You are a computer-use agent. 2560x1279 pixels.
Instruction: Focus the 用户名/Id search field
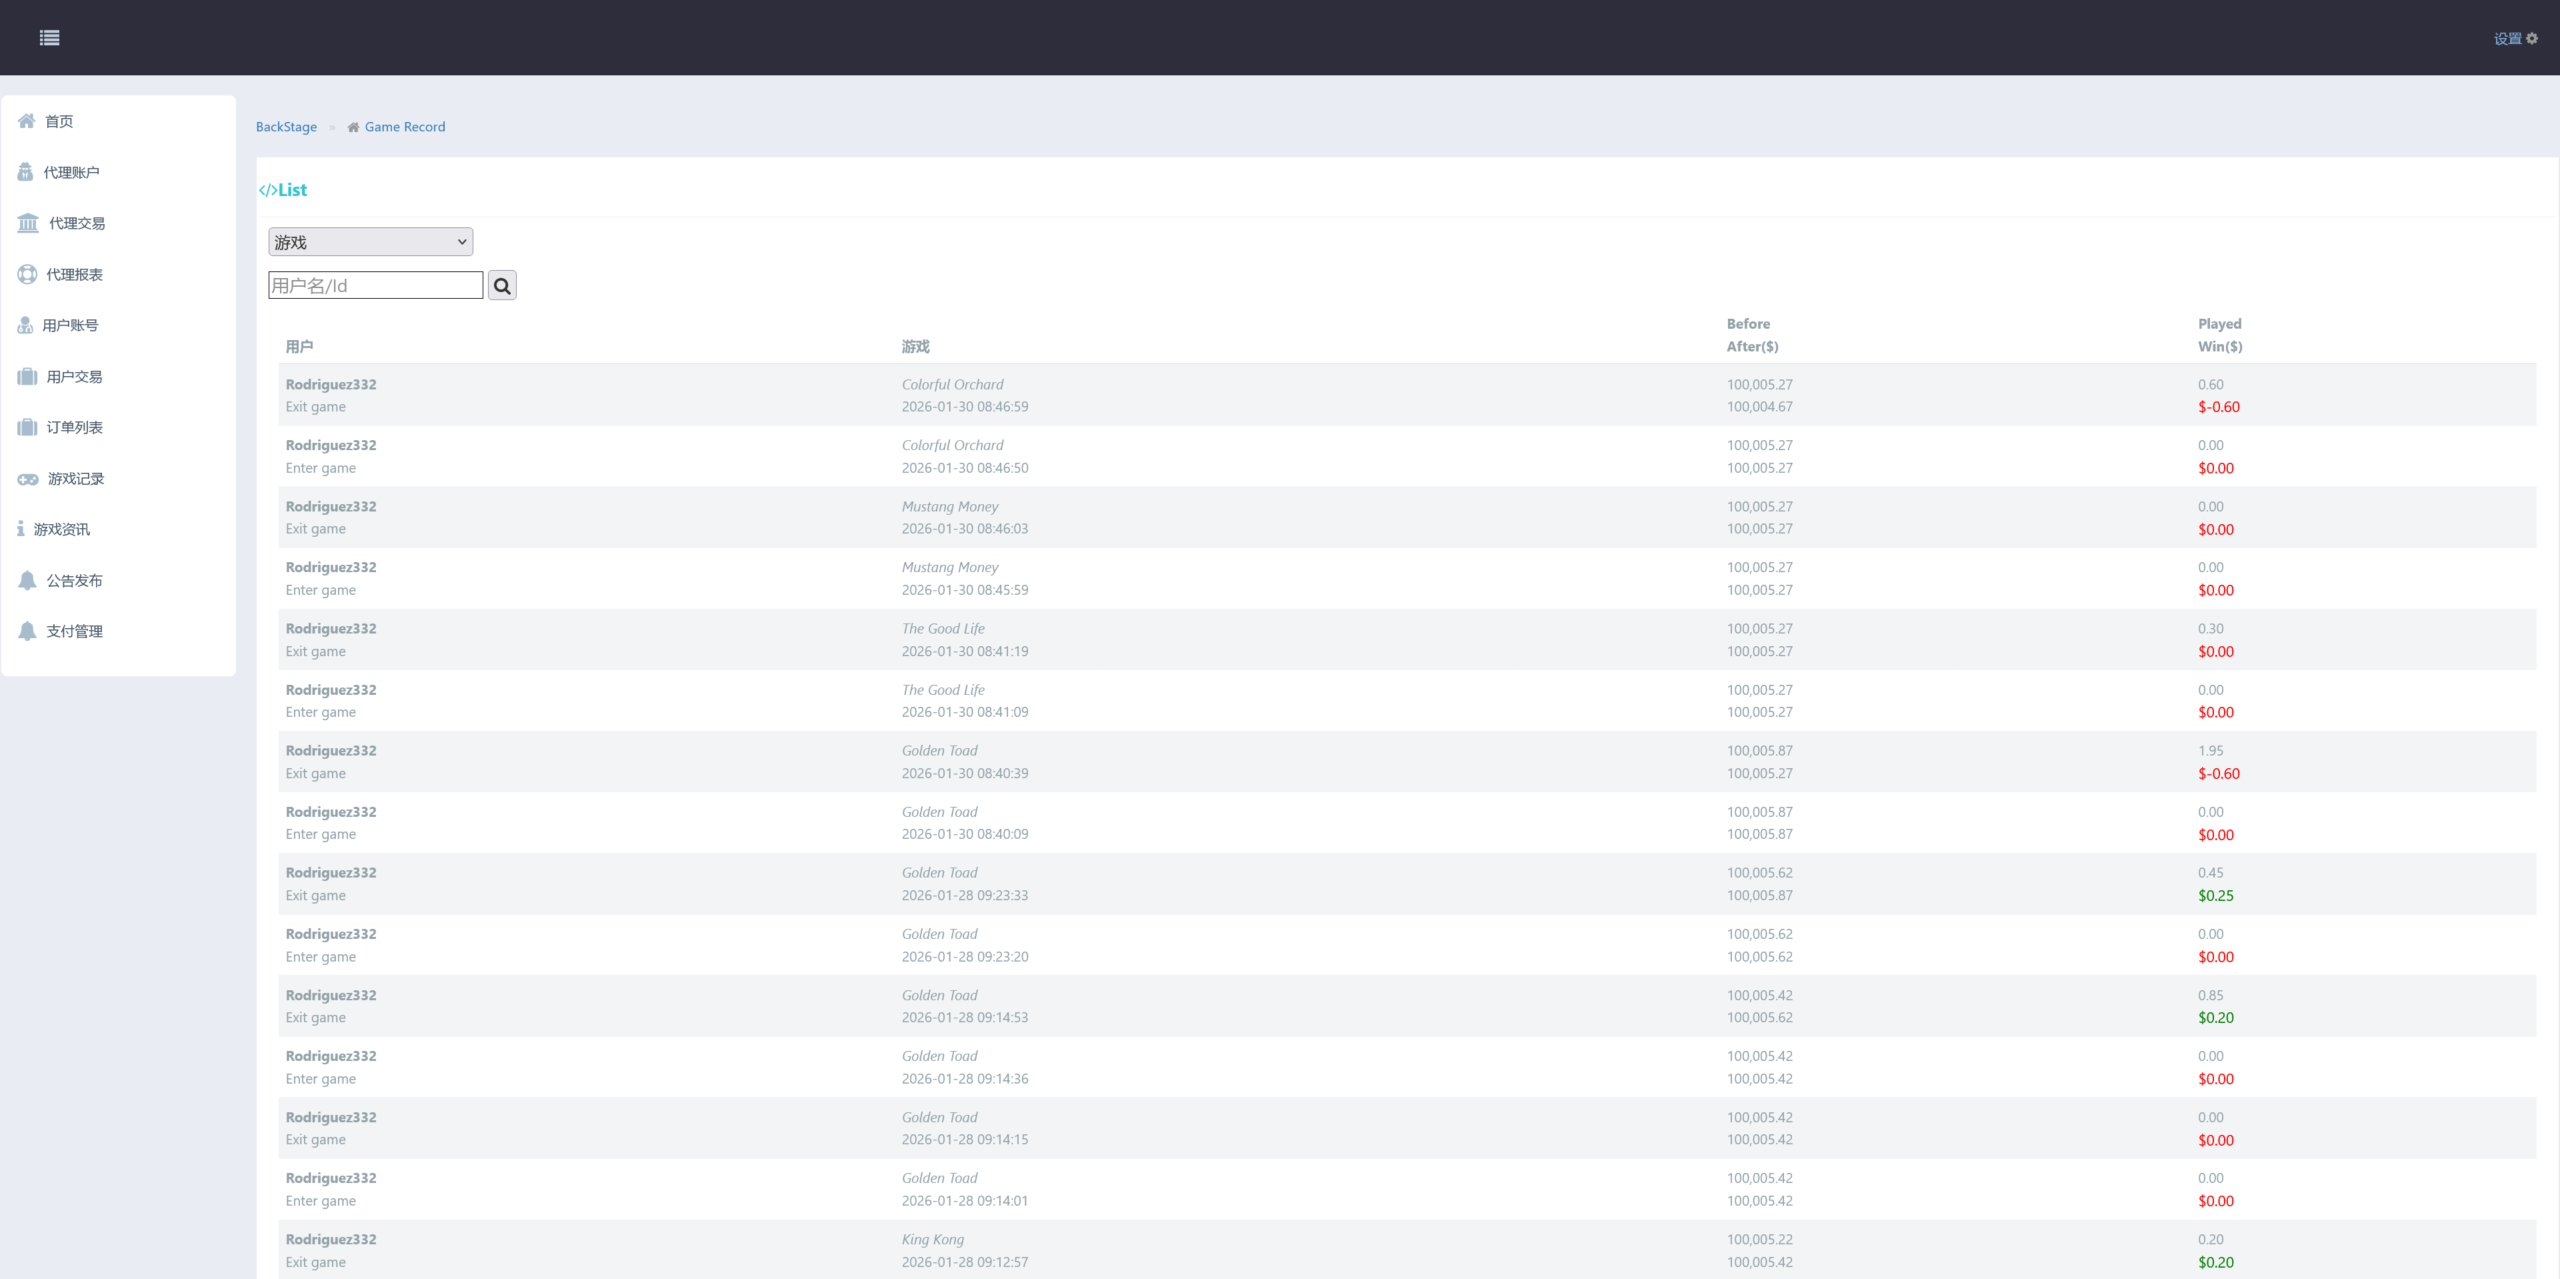[x=375, y=286]
